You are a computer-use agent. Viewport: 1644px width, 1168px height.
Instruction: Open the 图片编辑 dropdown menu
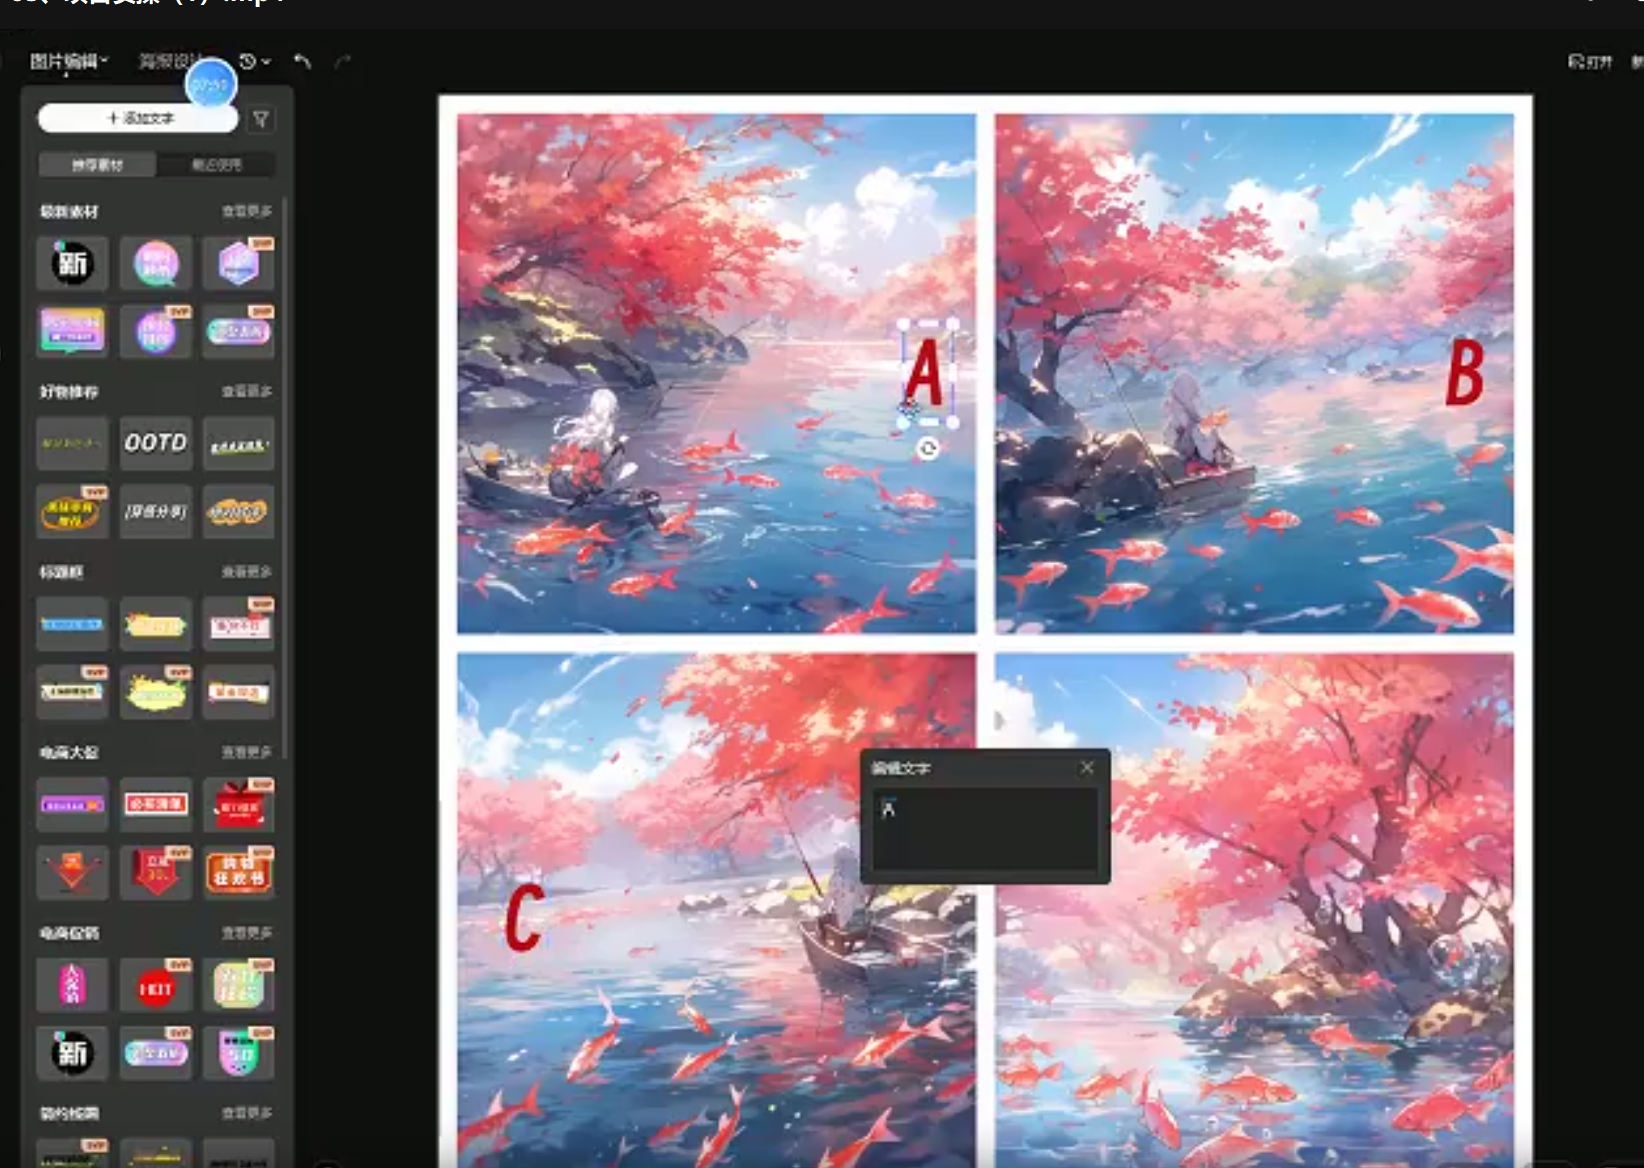click(68, 62)
